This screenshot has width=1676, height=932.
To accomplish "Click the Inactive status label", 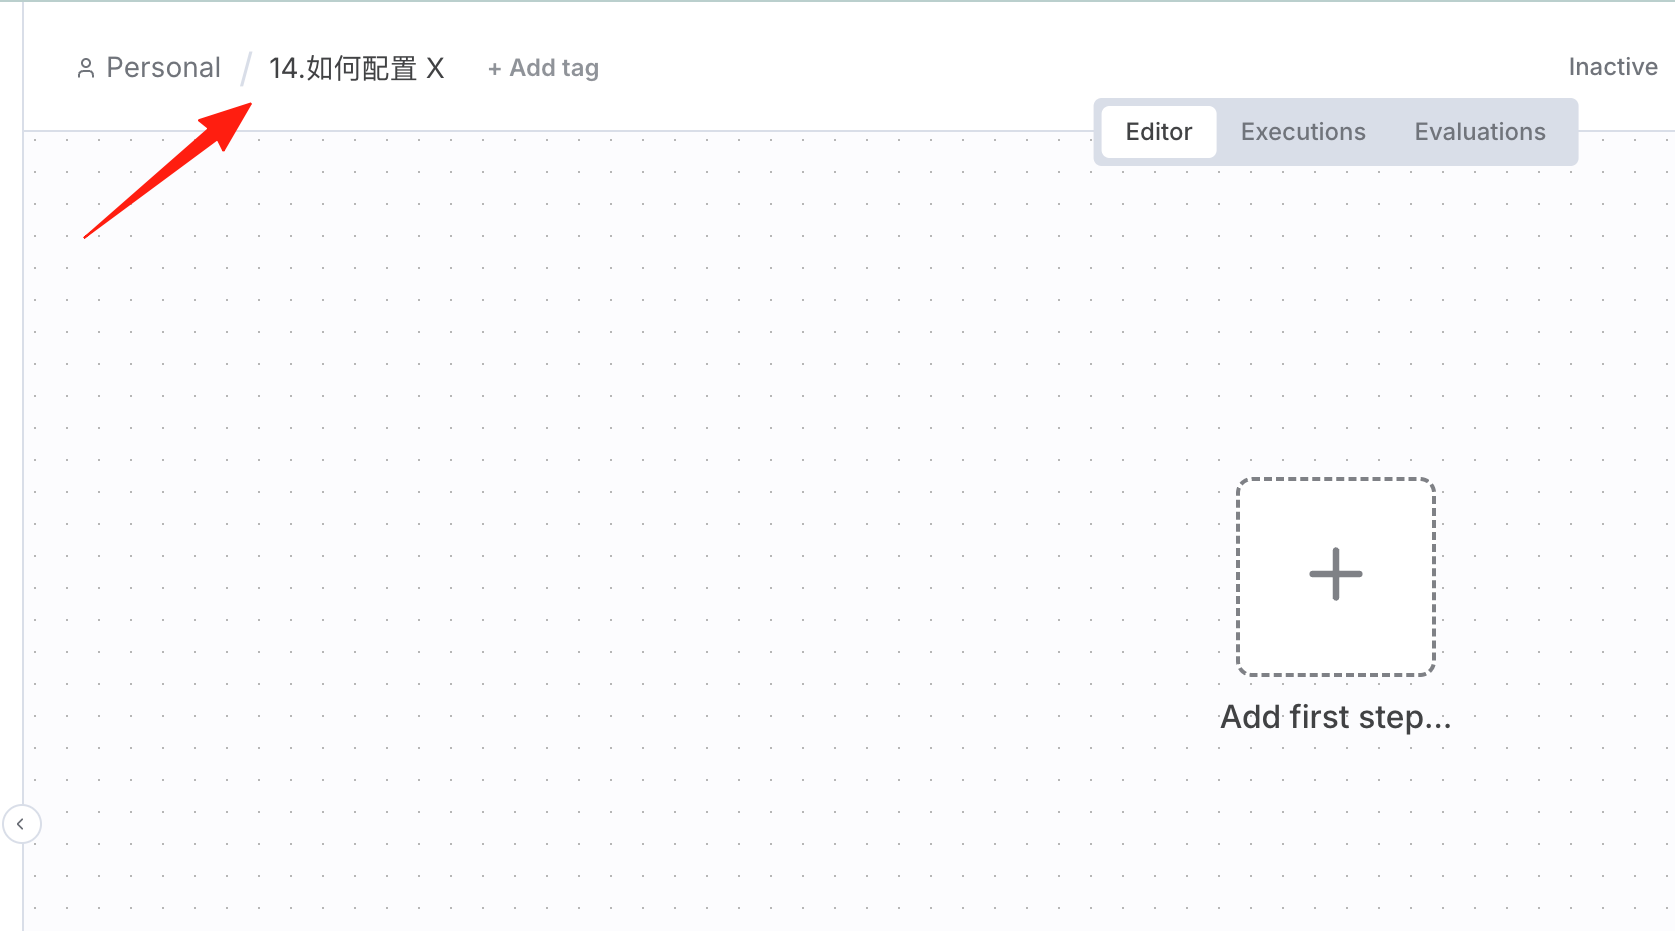I will click(1613, 67).
